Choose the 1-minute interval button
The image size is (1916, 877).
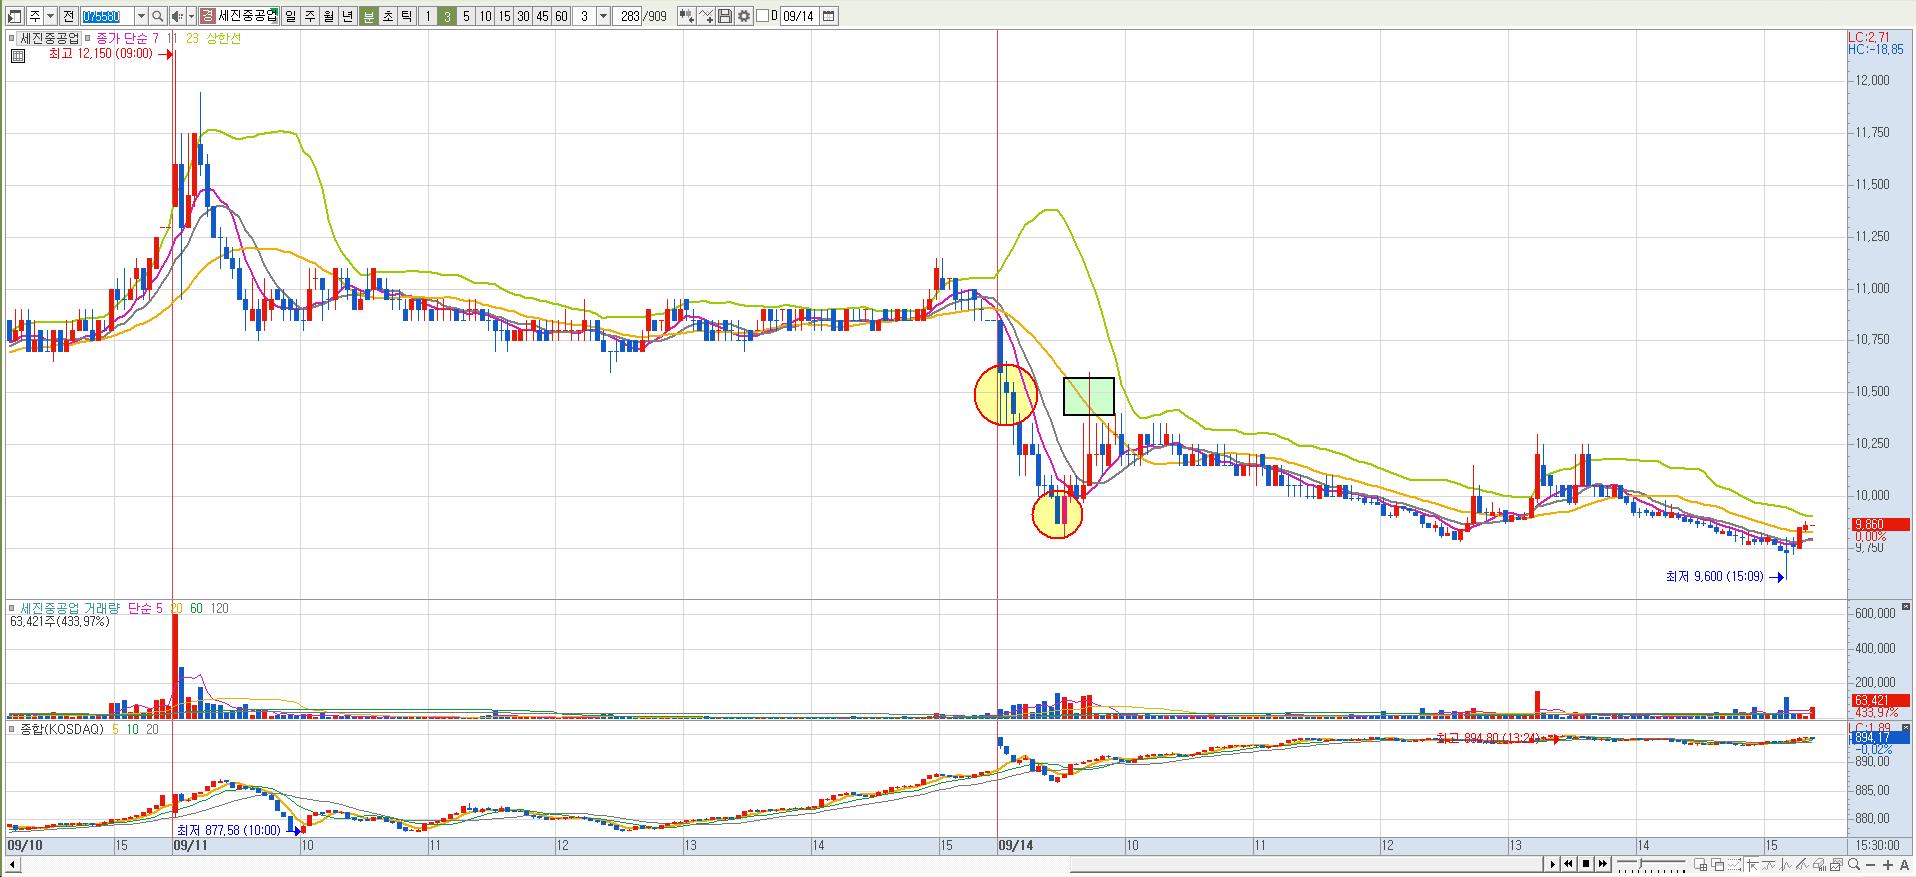(427, 16)
